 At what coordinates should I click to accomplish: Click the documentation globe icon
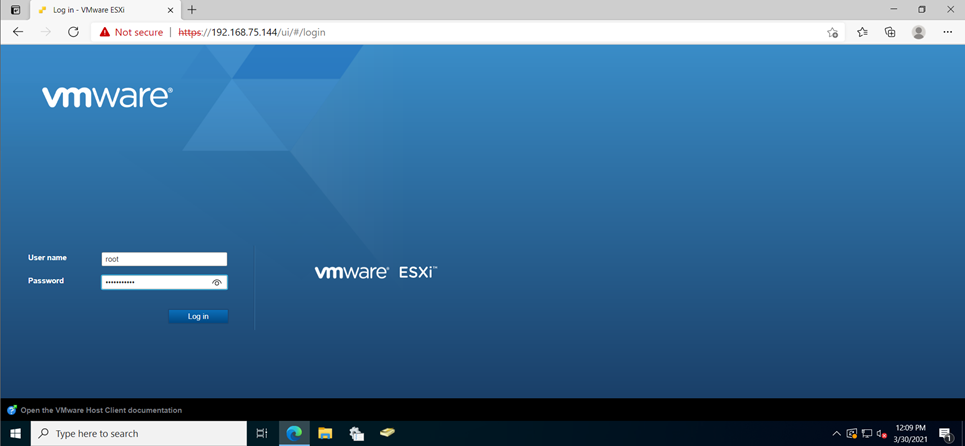[12, 410]
